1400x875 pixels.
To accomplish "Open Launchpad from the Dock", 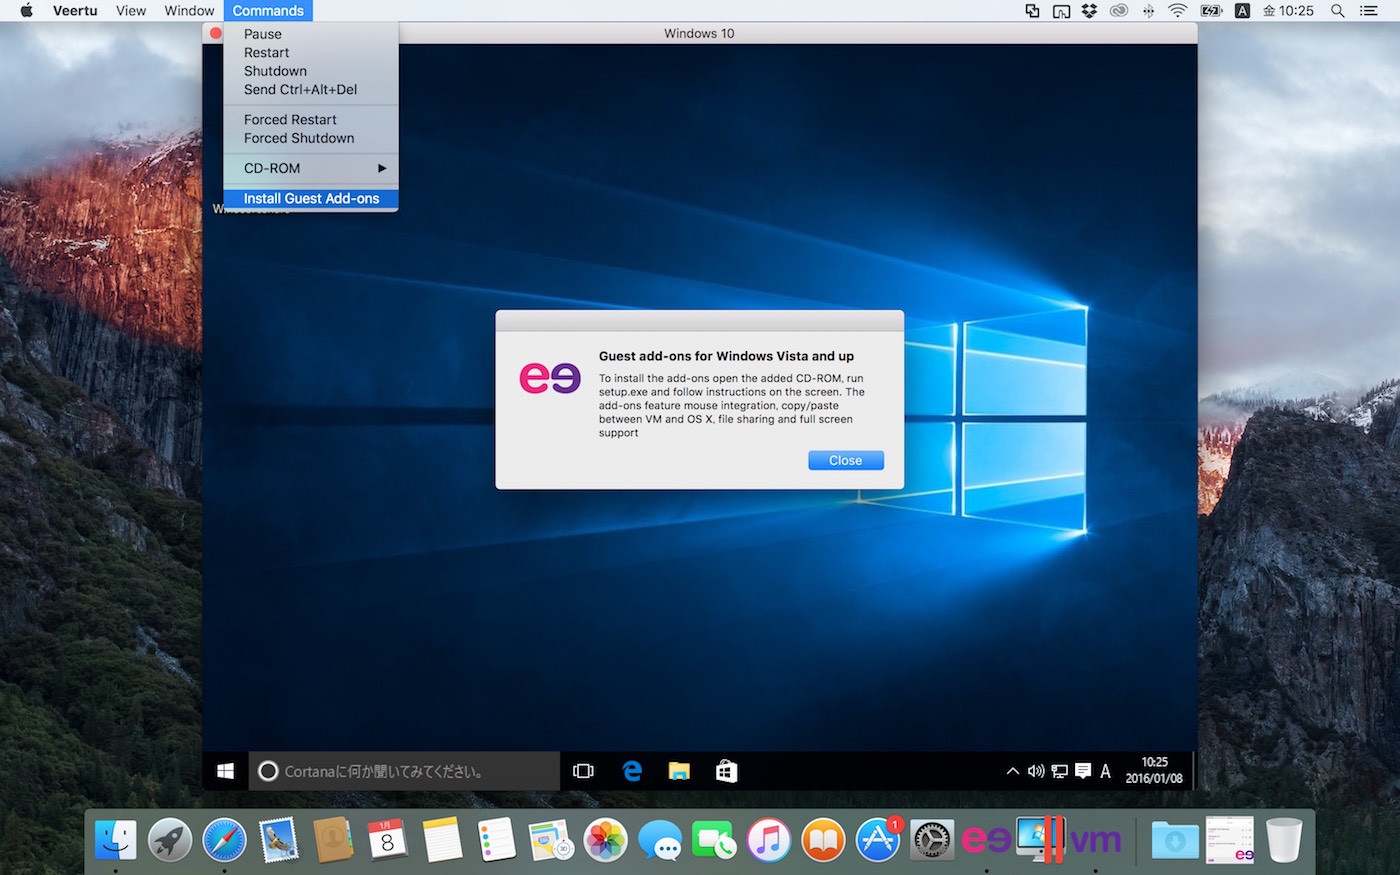I will tap(170, 840).
